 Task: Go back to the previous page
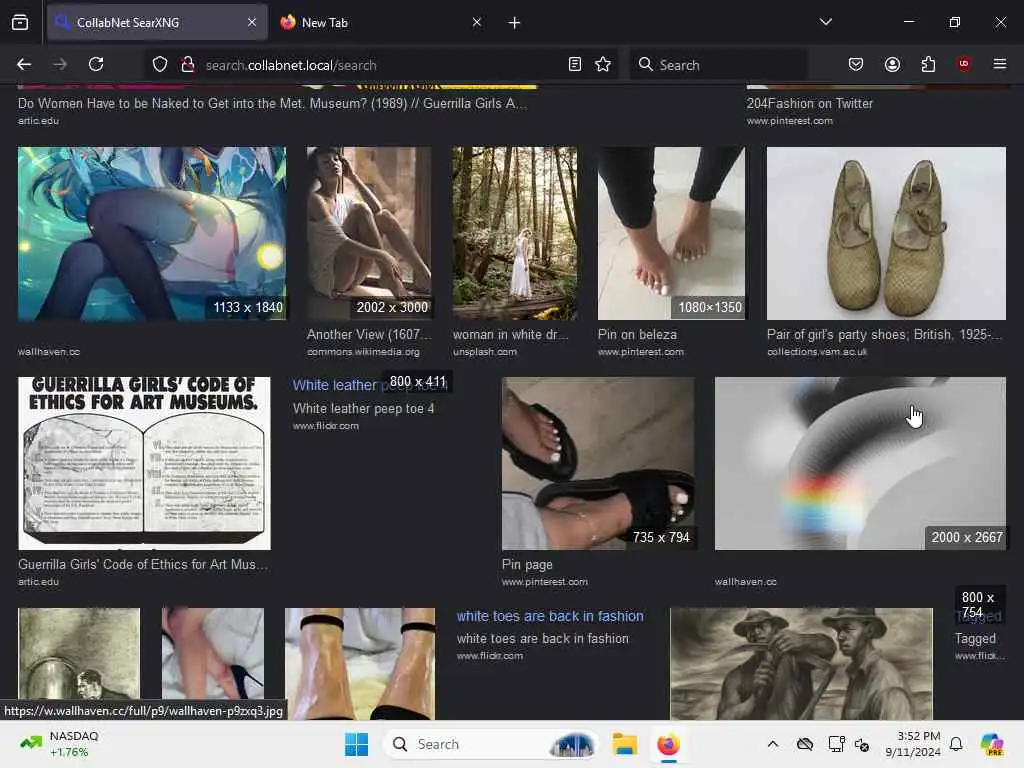[x=24, y=64]
